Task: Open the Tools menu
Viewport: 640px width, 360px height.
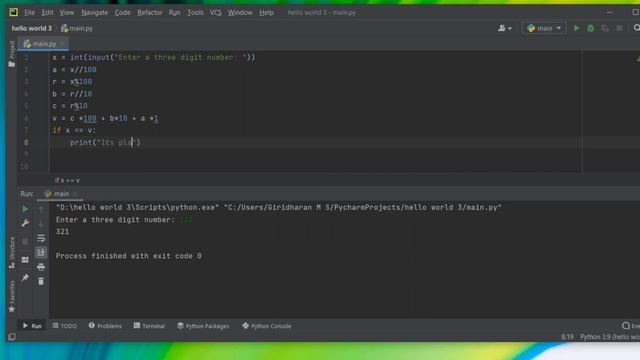Action: 195,13
